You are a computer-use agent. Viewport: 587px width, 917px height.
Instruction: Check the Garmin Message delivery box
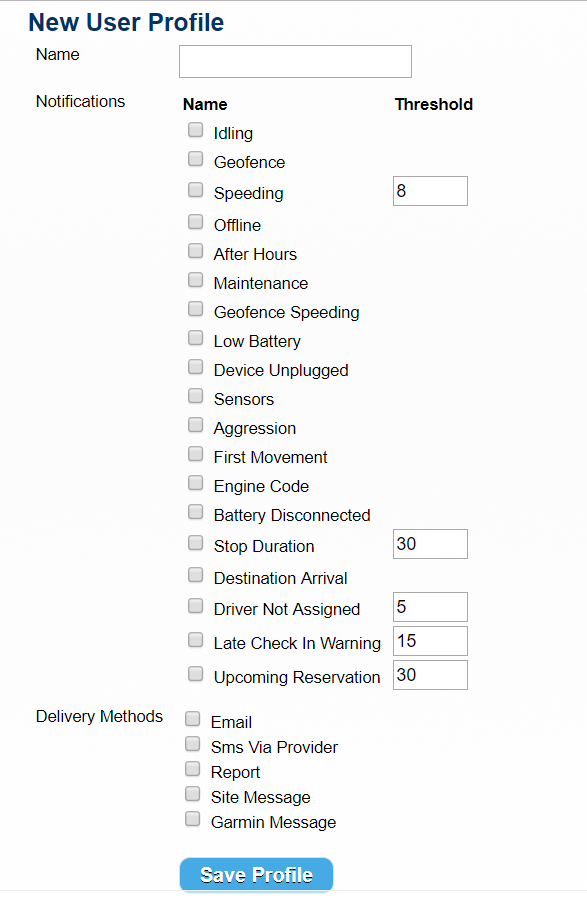[192, 819]
